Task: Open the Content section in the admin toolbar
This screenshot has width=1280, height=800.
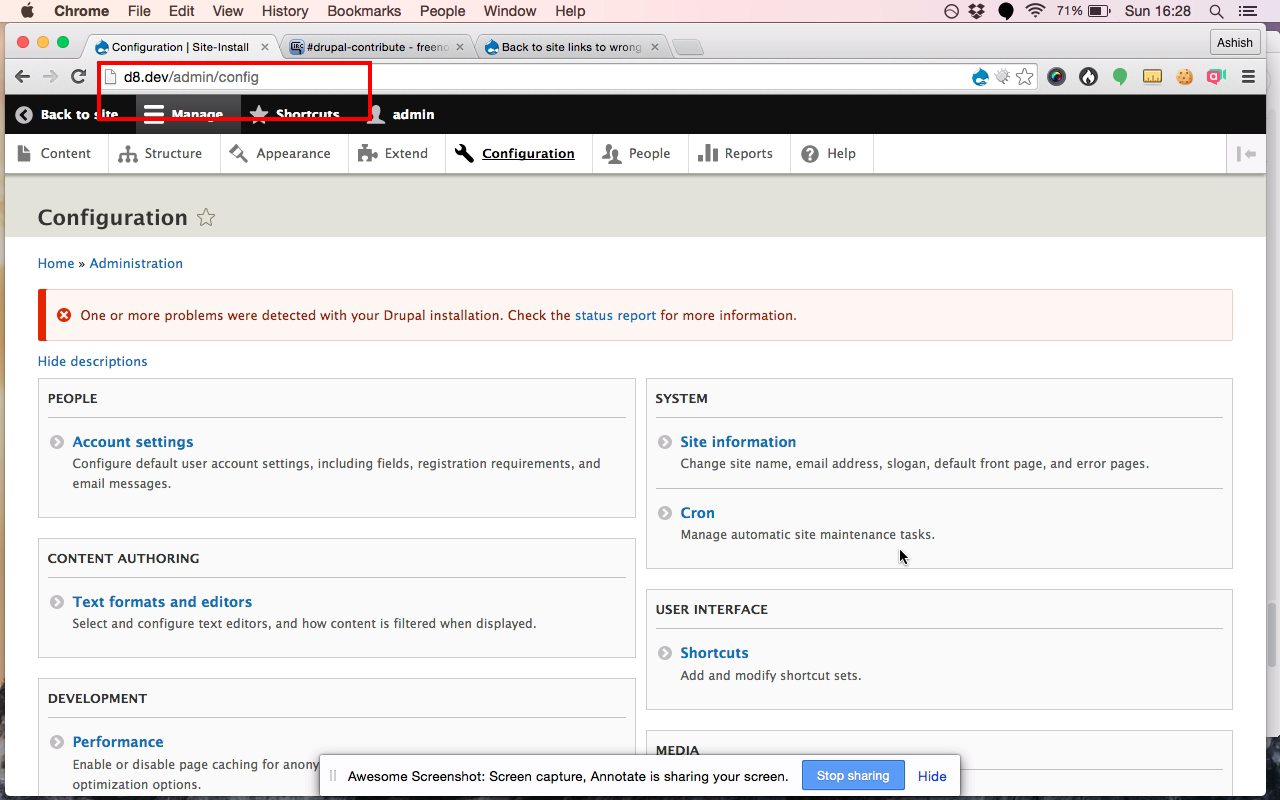Action: coord(56,153)
